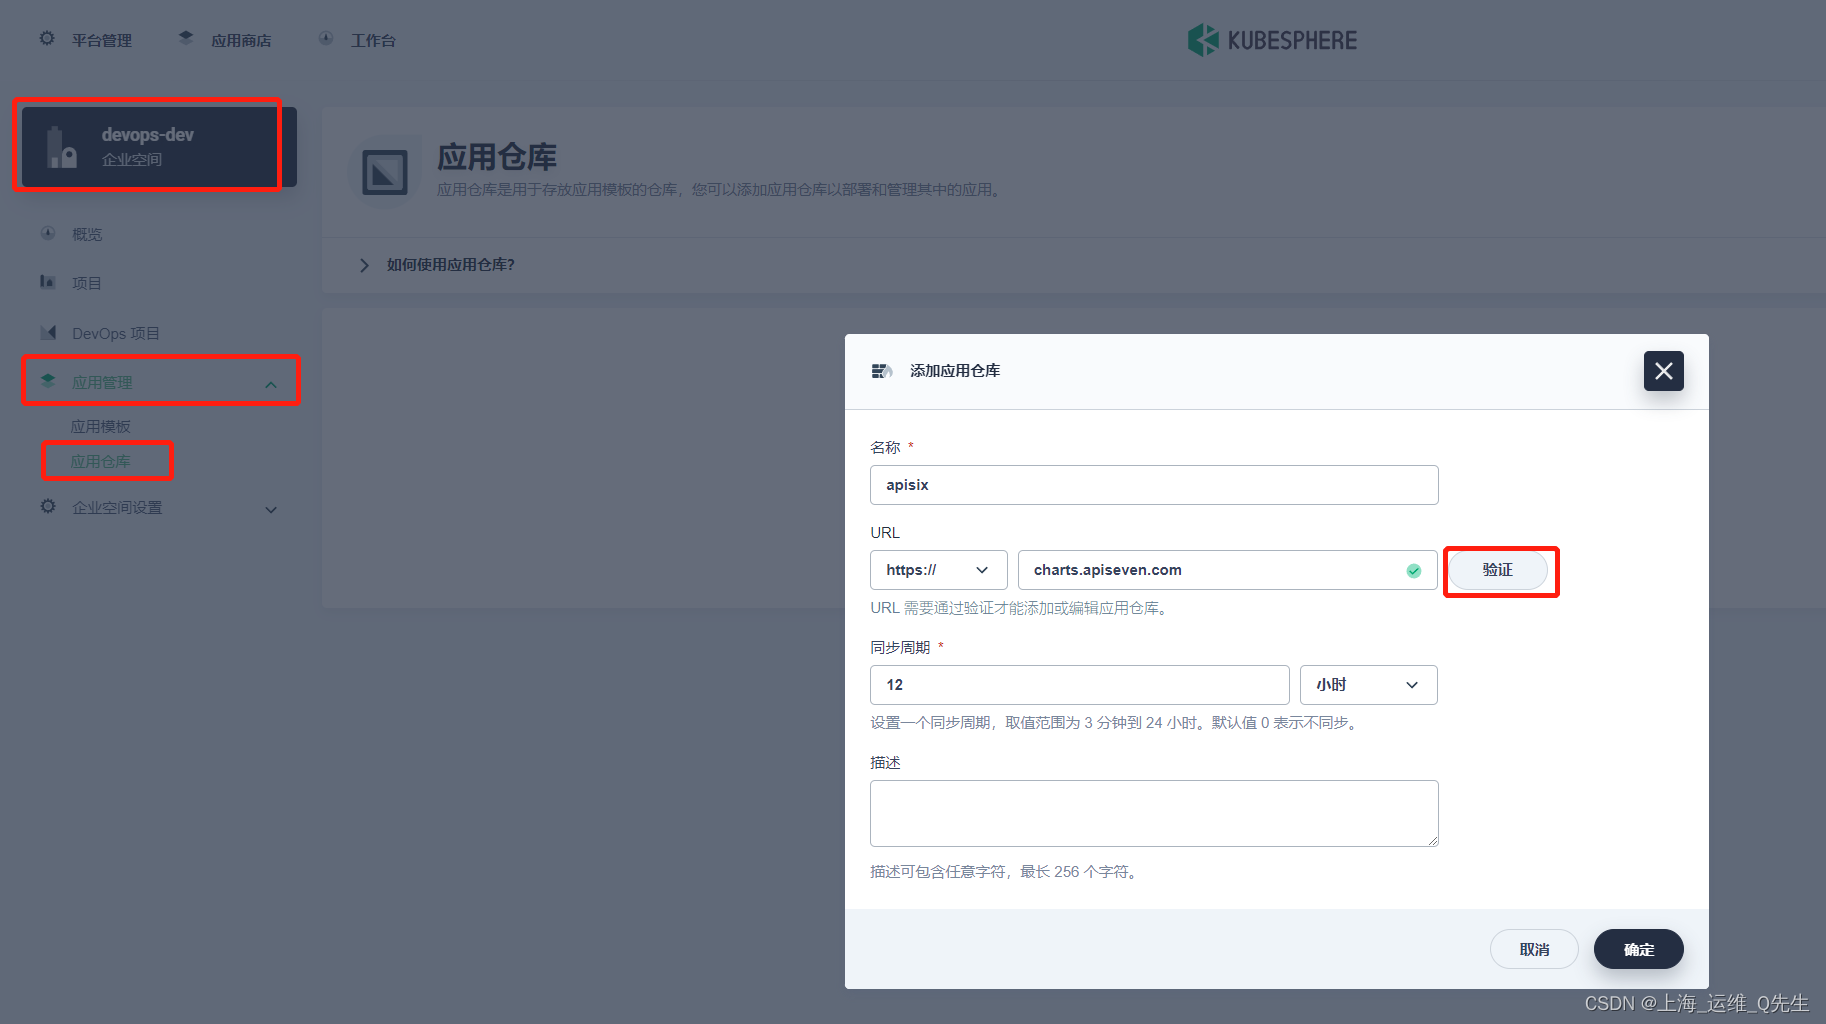This screenshot has height=1024, width=1826.
Task: Focus the 描述 description textarea
Action: (x=1154, y=813)
